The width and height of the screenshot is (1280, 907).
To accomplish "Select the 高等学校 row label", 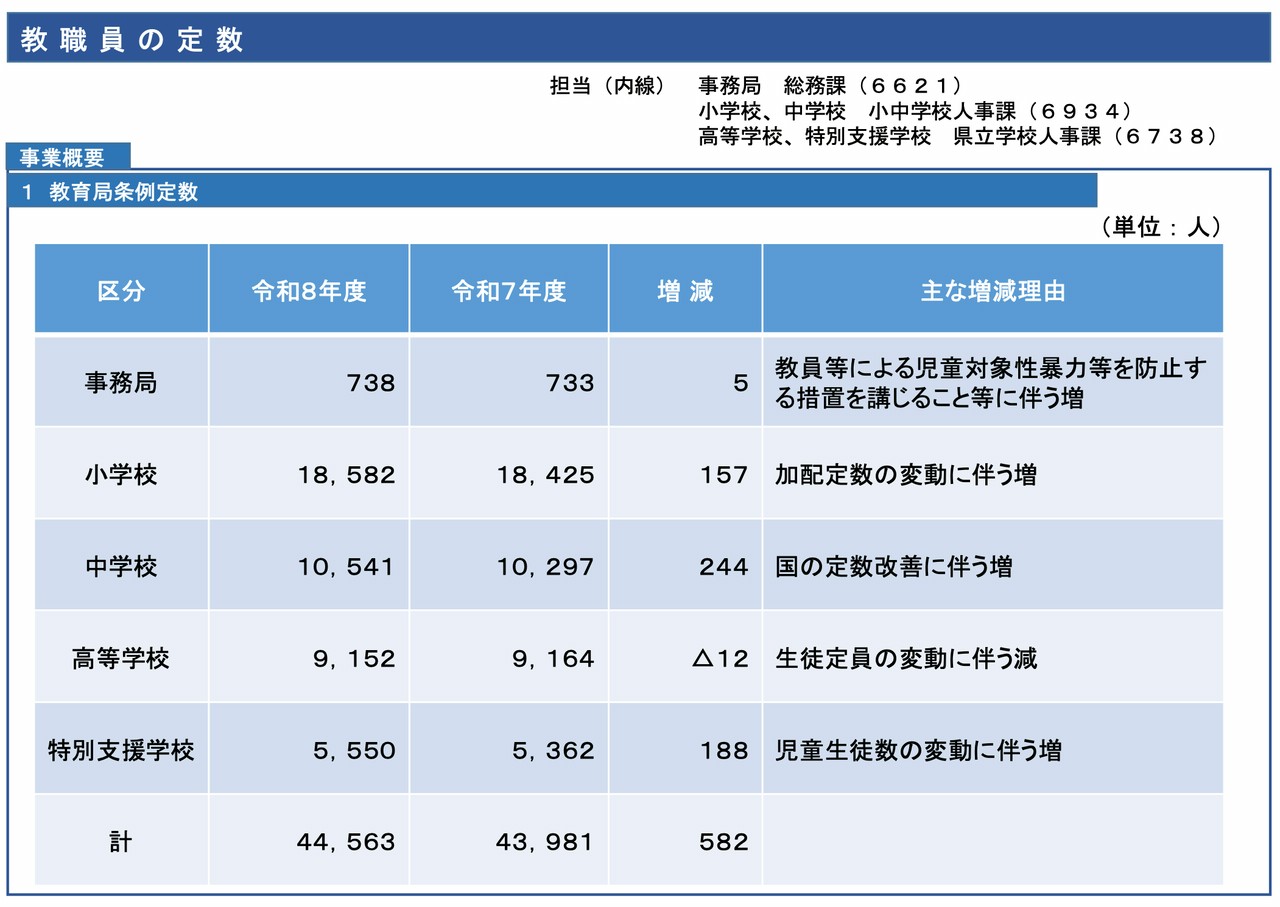I will [x=121, y=659].
